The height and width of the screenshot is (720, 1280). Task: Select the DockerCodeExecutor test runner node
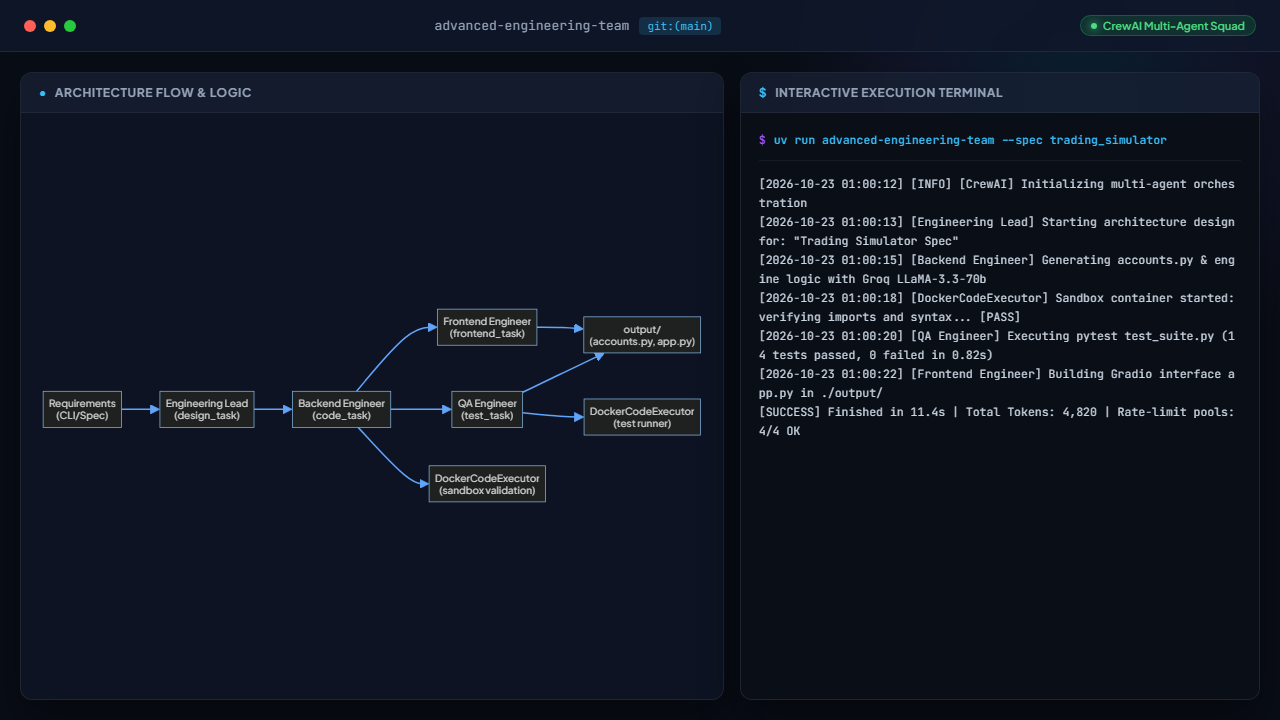click(642, 417)
